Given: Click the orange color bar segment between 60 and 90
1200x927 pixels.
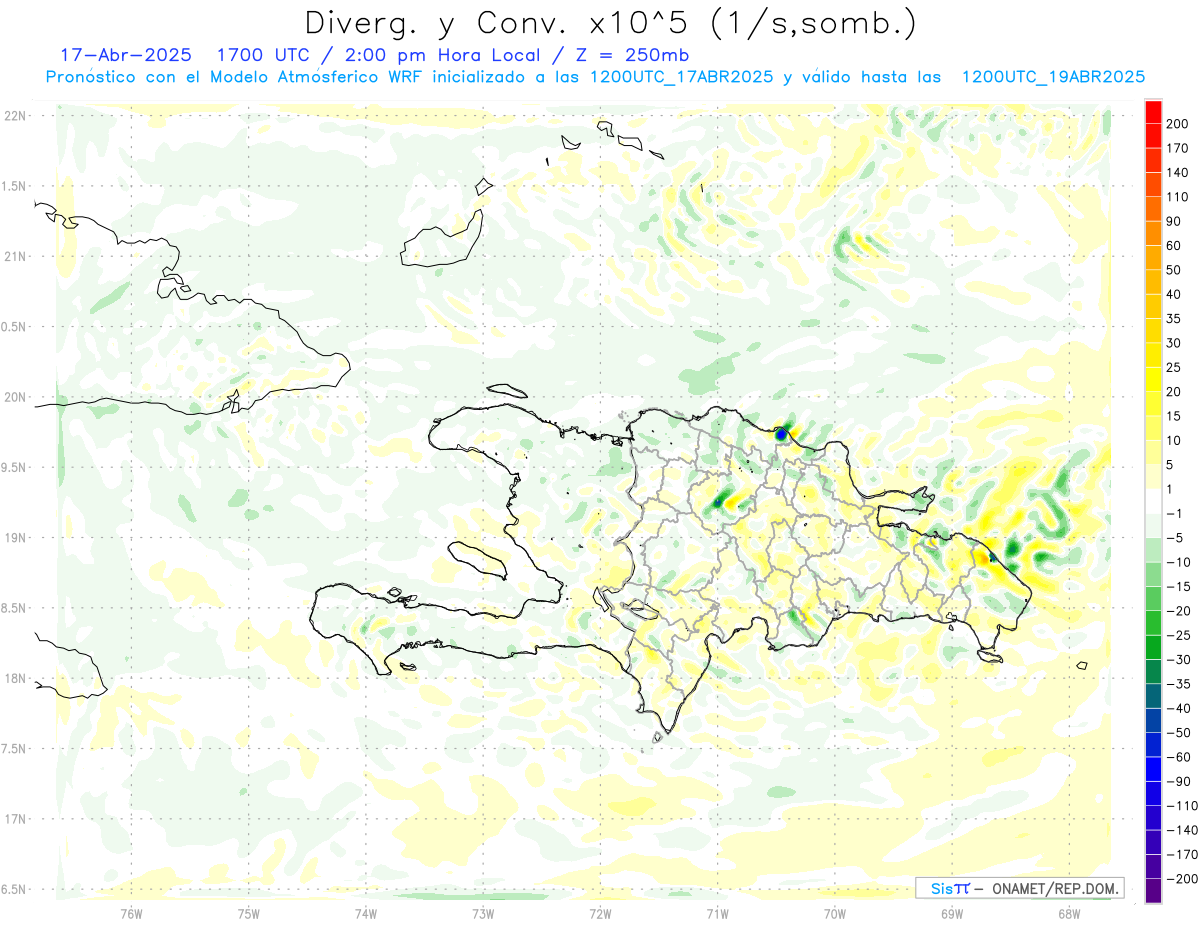Looking at the screenshot, I should 1154,233.
